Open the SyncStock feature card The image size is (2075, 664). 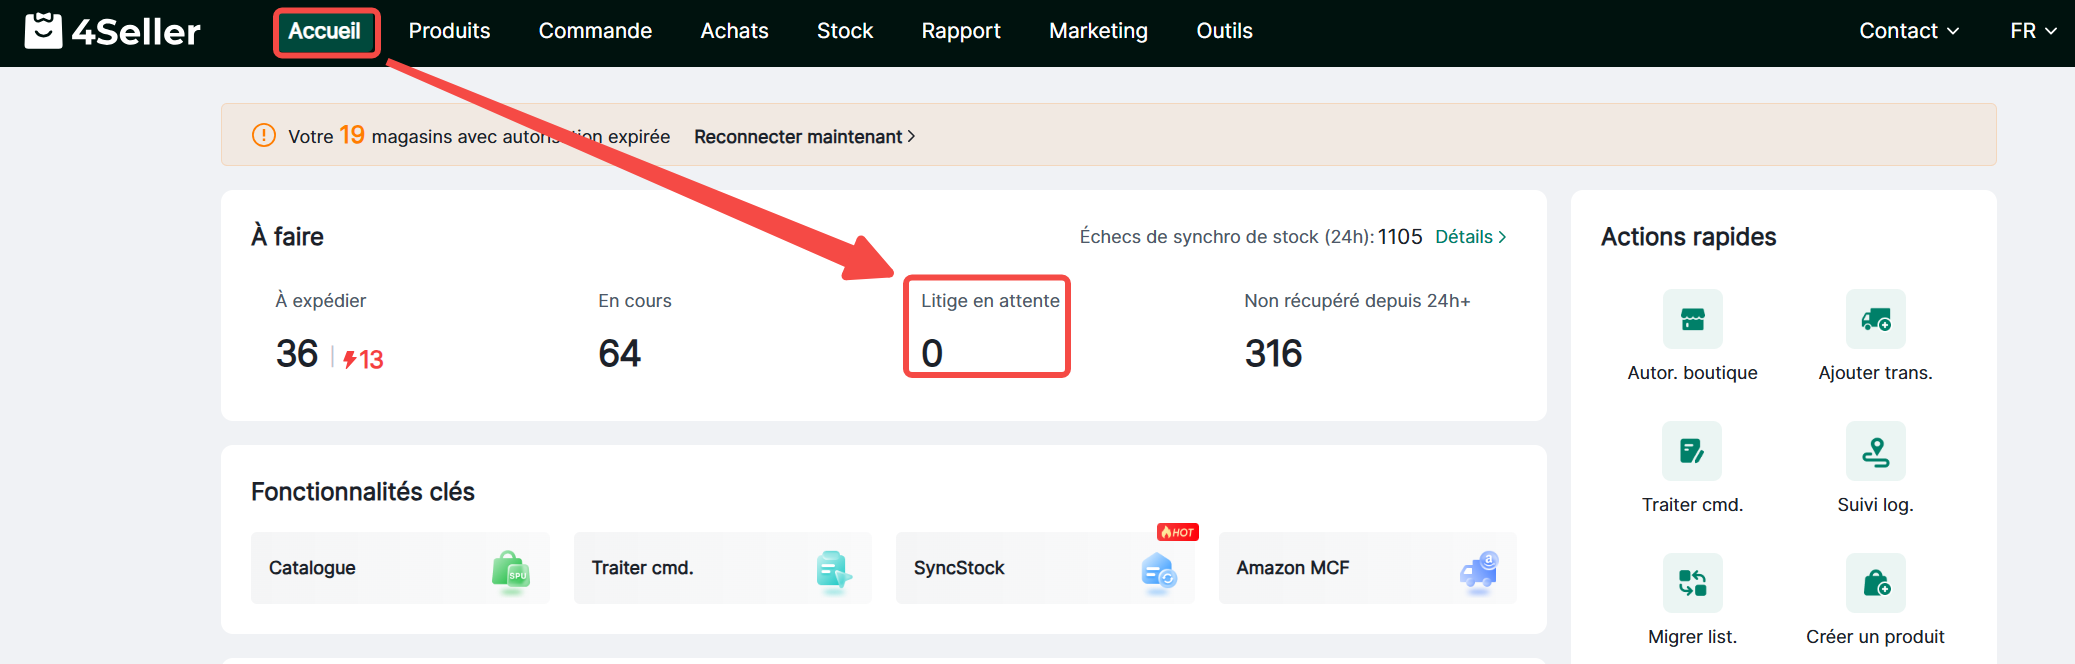1044,568
